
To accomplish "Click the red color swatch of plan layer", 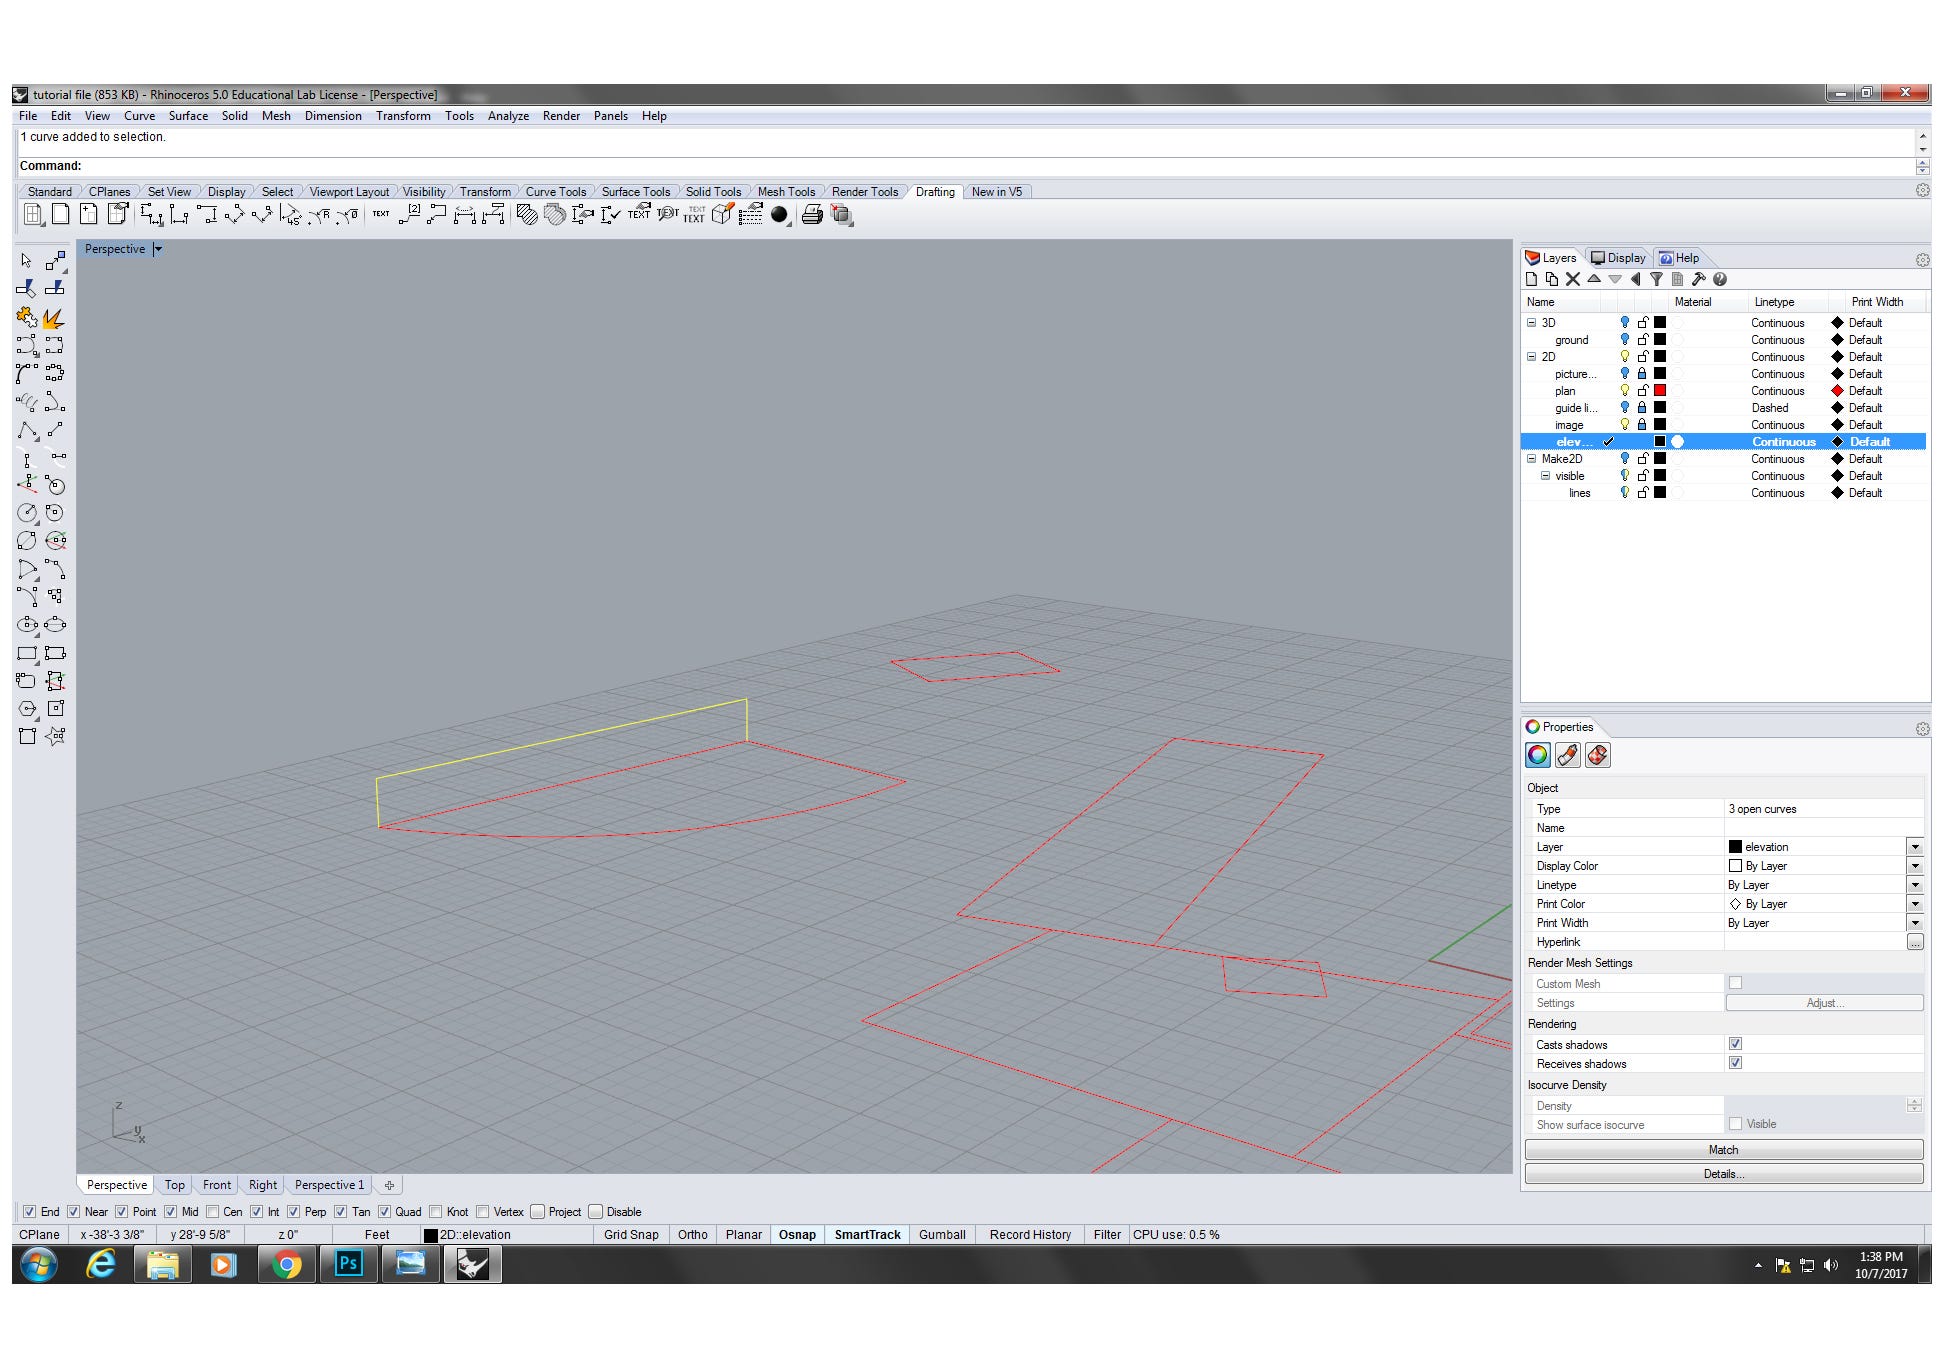I will (1660, 391).
